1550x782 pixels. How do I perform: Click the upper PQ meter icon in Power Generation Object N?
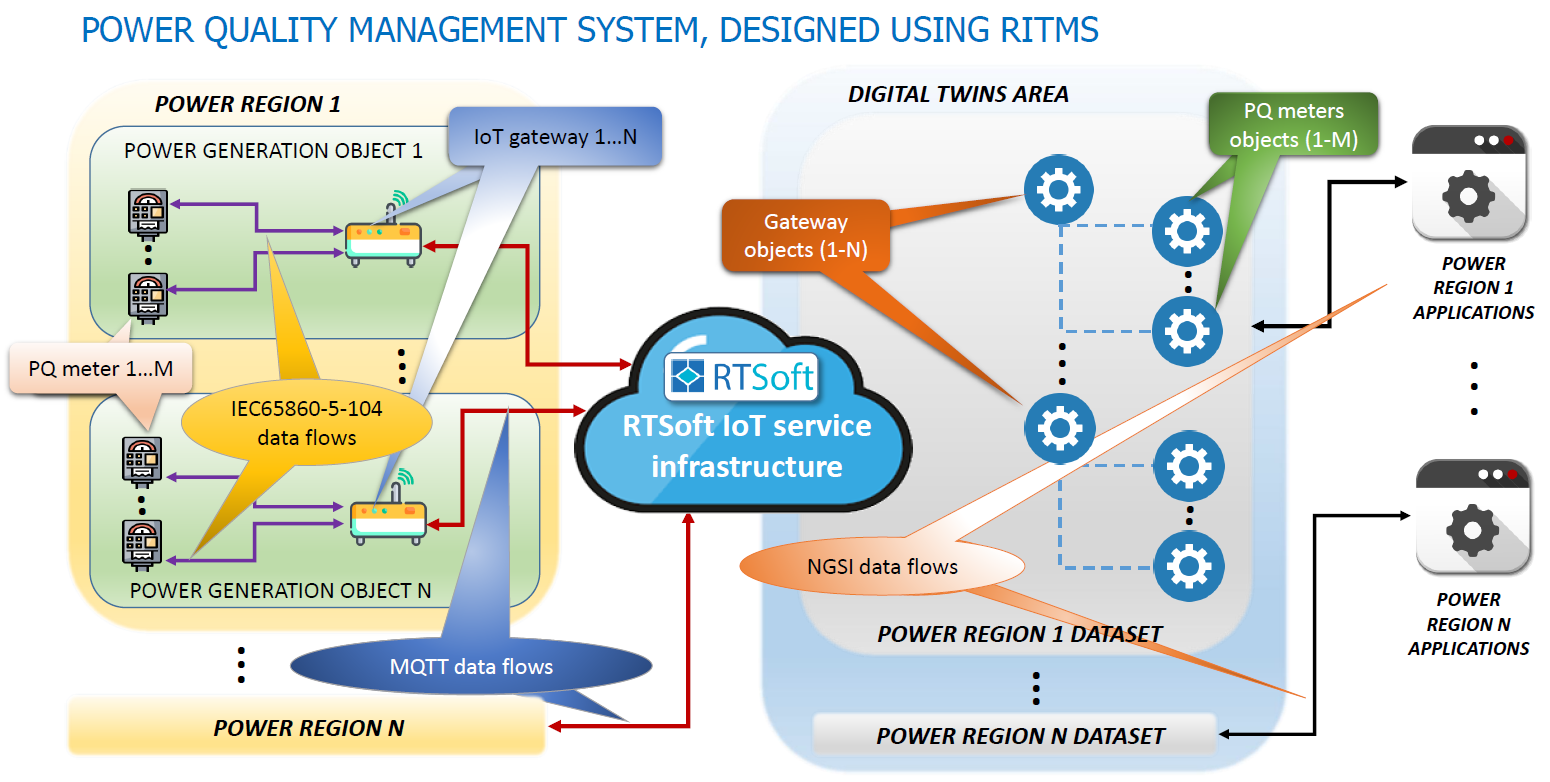tap(141, 461)
